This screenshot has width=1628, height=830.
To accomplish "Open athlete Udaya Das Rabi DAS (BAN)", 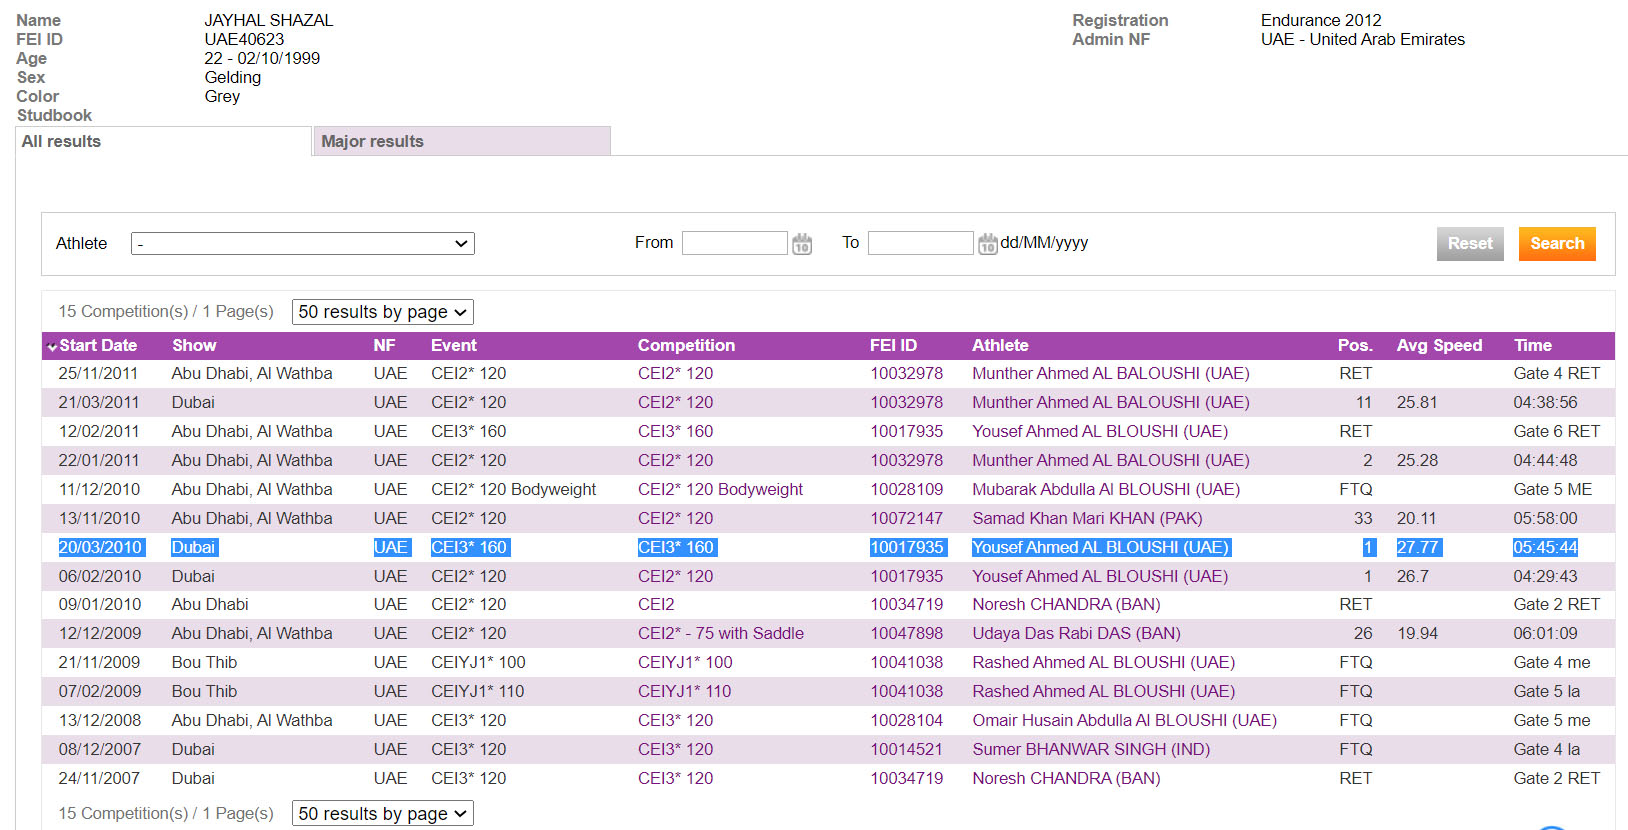I will [x=1076, y=633].
